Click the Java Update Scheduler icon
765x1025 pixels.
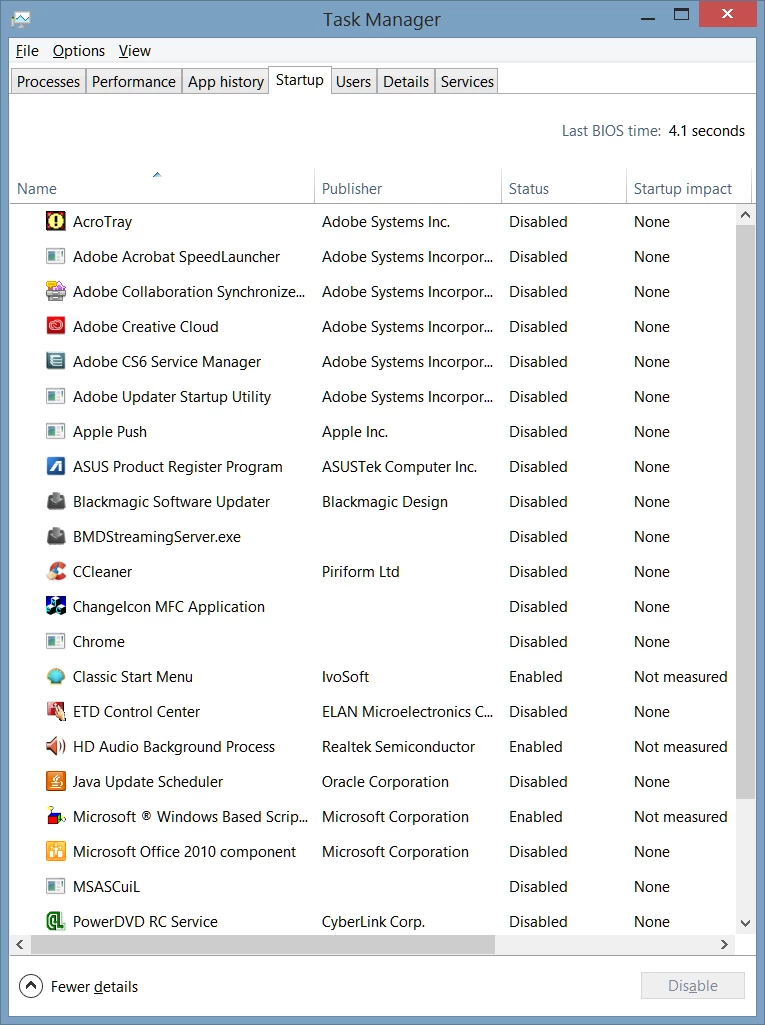point(56,781)
